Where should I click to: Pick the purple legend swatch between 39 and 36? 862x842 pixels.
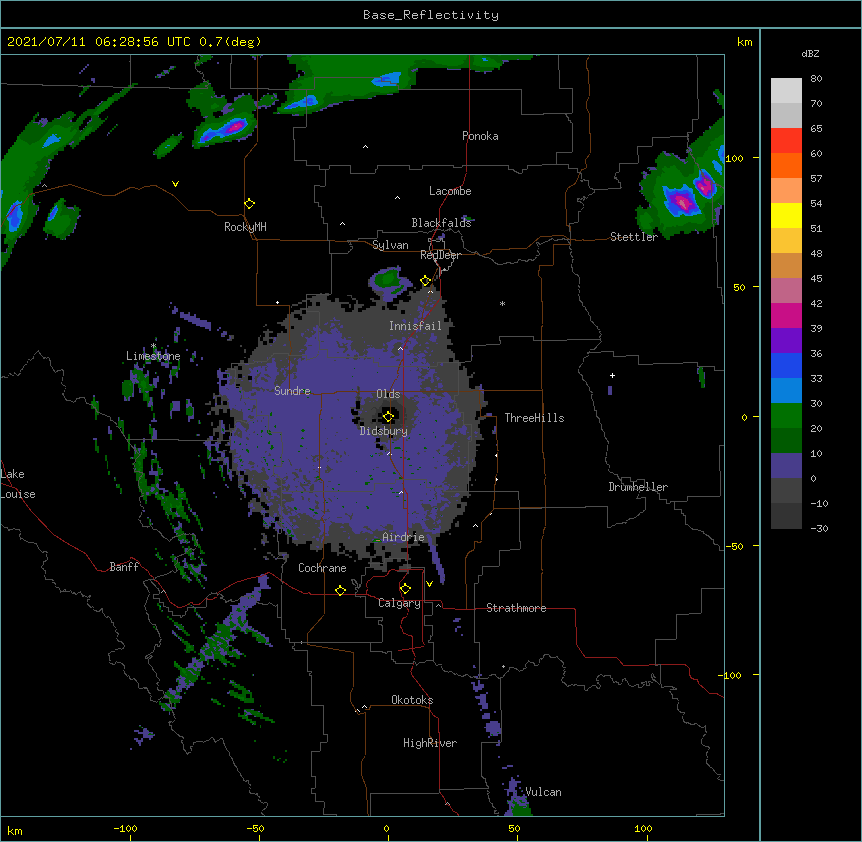point(786,341)
